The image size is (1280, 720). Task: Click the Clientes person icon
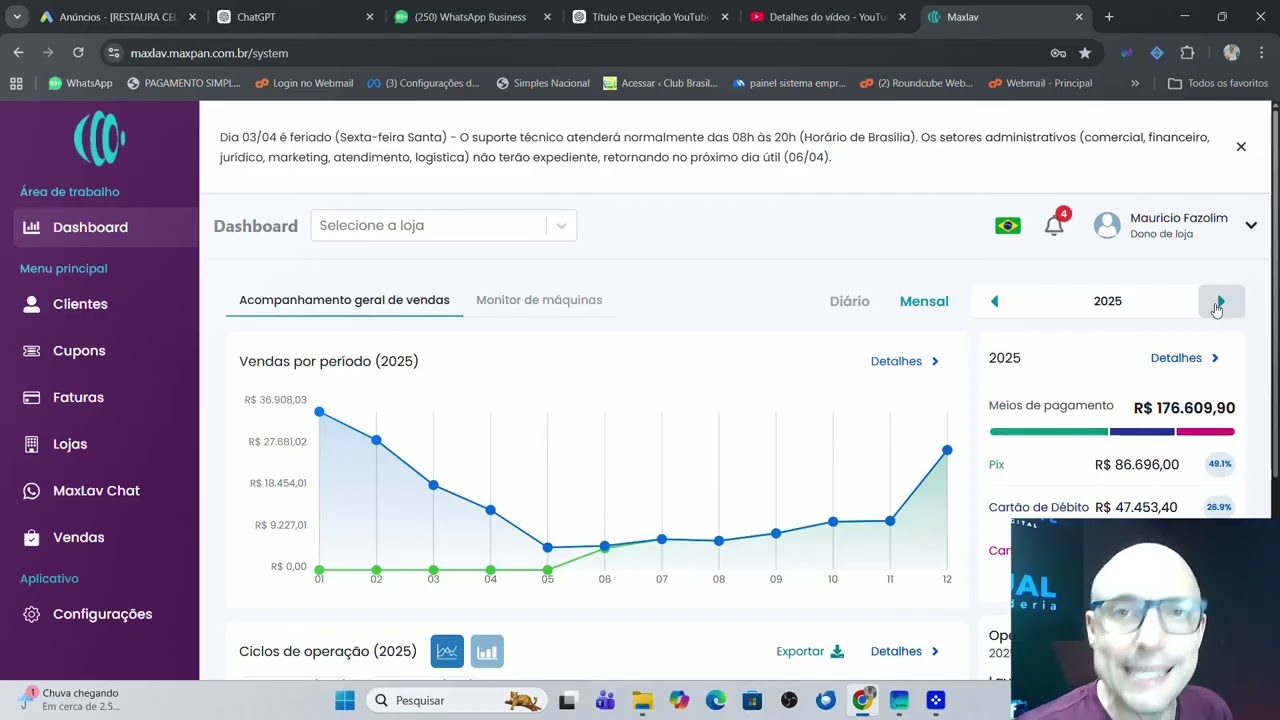[x=32, y=304]
